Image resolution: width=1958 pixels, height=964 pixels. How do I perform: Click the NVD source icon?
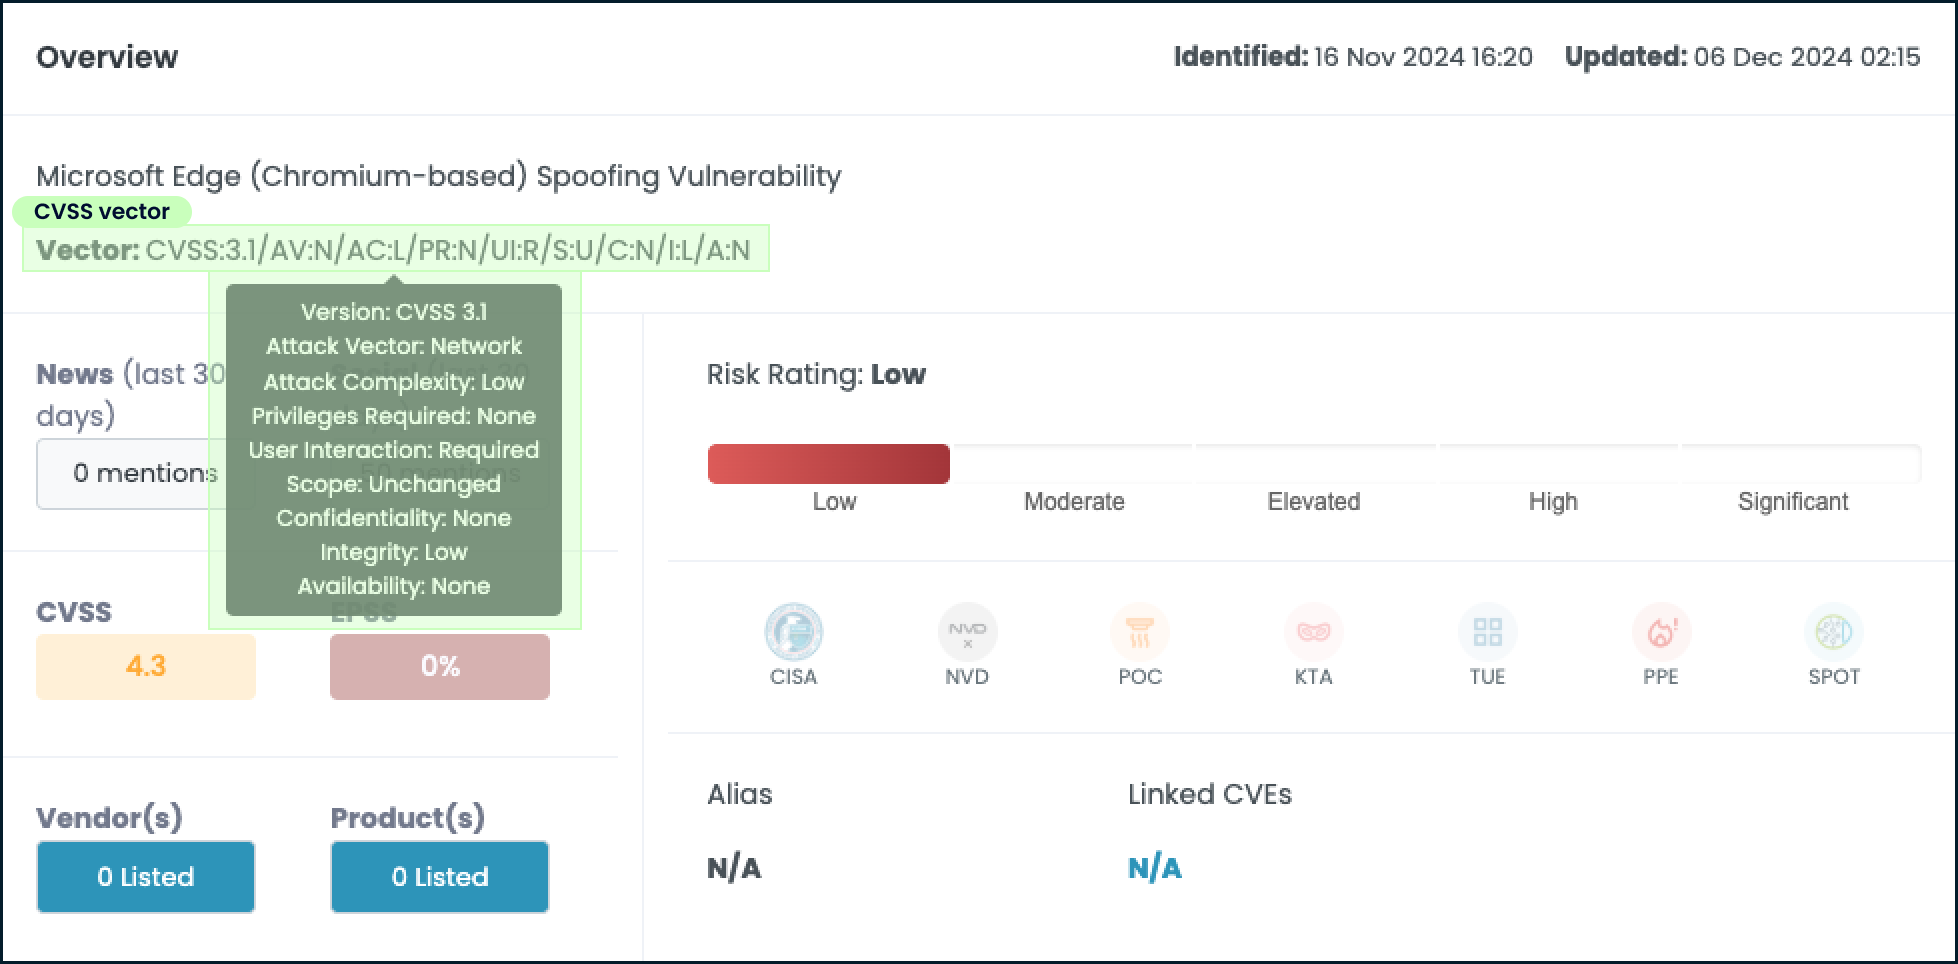[x=967, y=632]
